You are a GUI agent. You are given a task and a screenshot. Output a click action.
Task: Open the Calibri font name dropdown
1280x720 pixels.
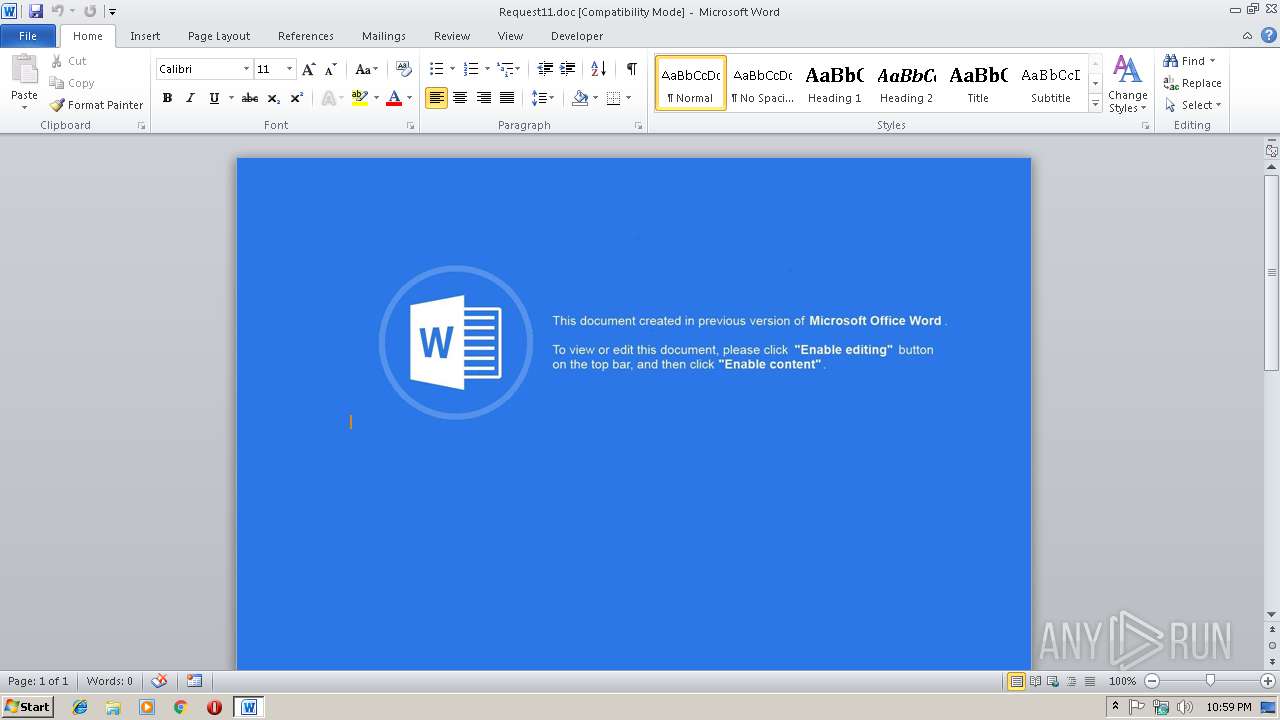coord(246,69)
